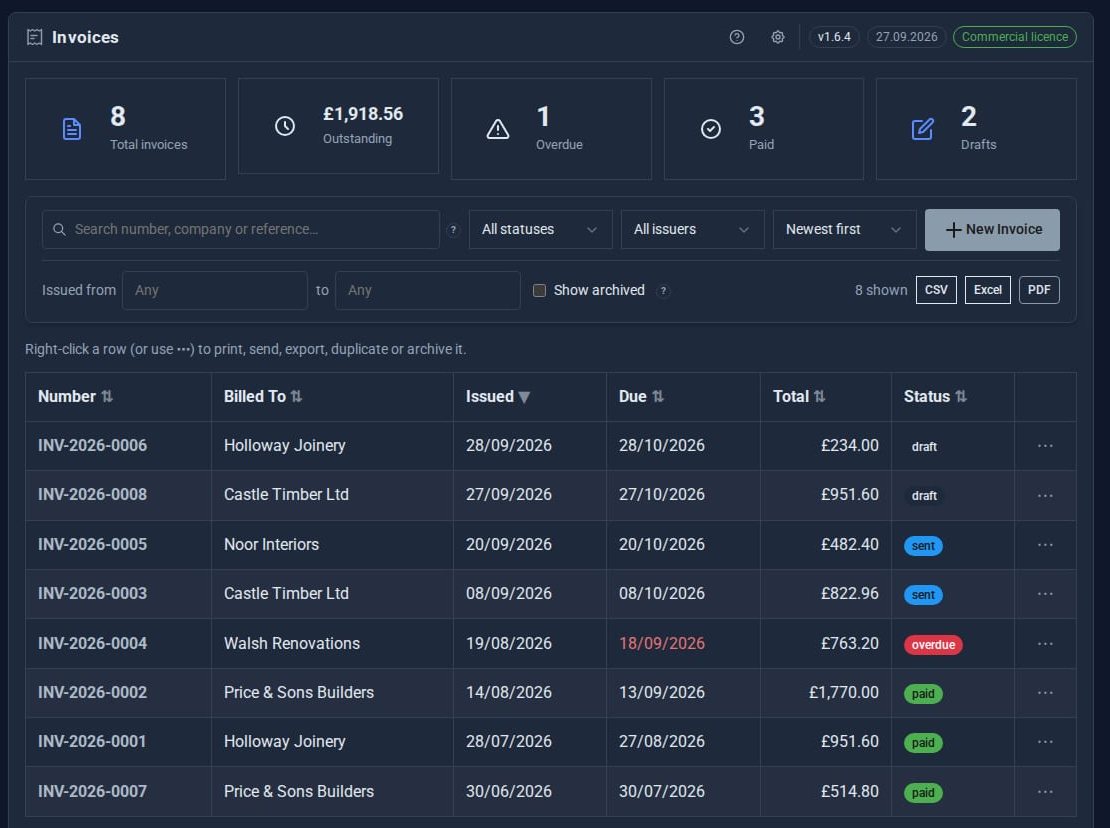Export invoices as CSV
This screenshot has height=828, width=1110.
pos(936,290)
